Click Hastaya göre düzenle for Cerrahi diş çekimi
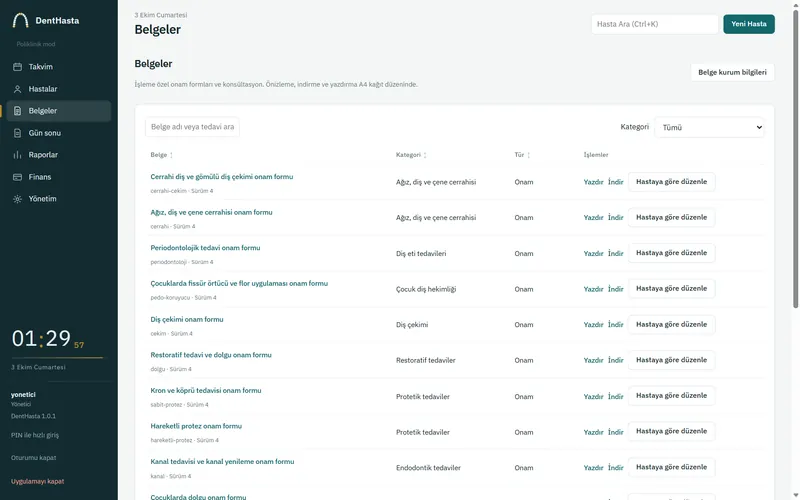 (x=671, y=182)
